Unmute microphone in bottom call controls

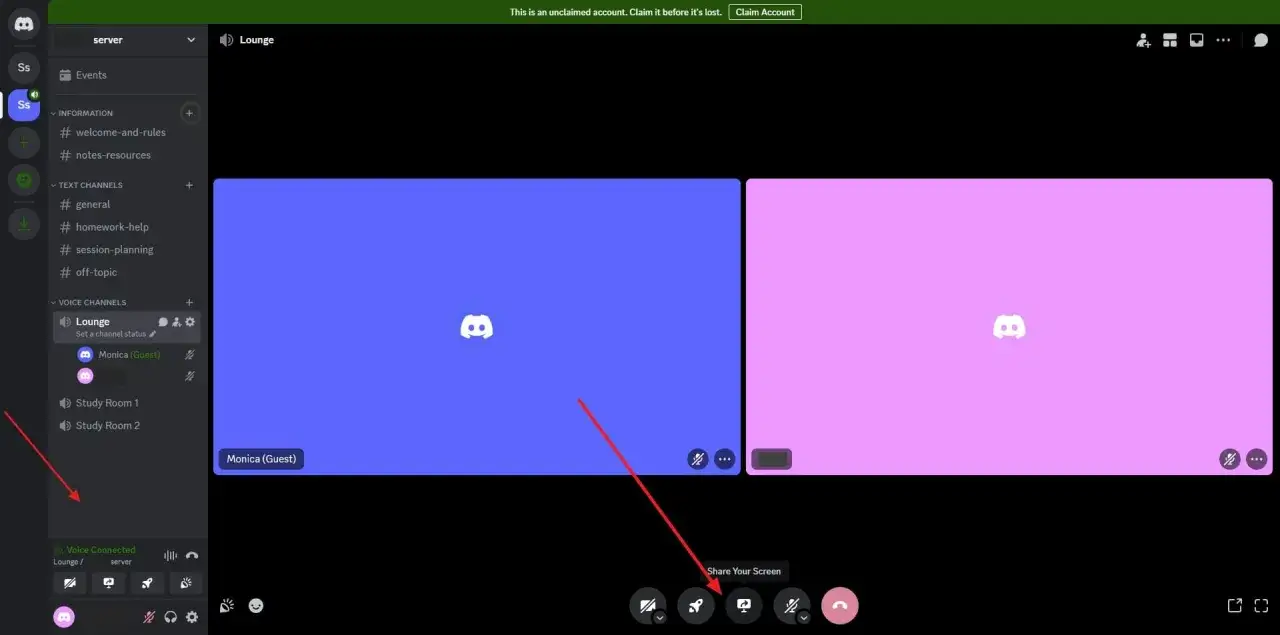[790, 604]
